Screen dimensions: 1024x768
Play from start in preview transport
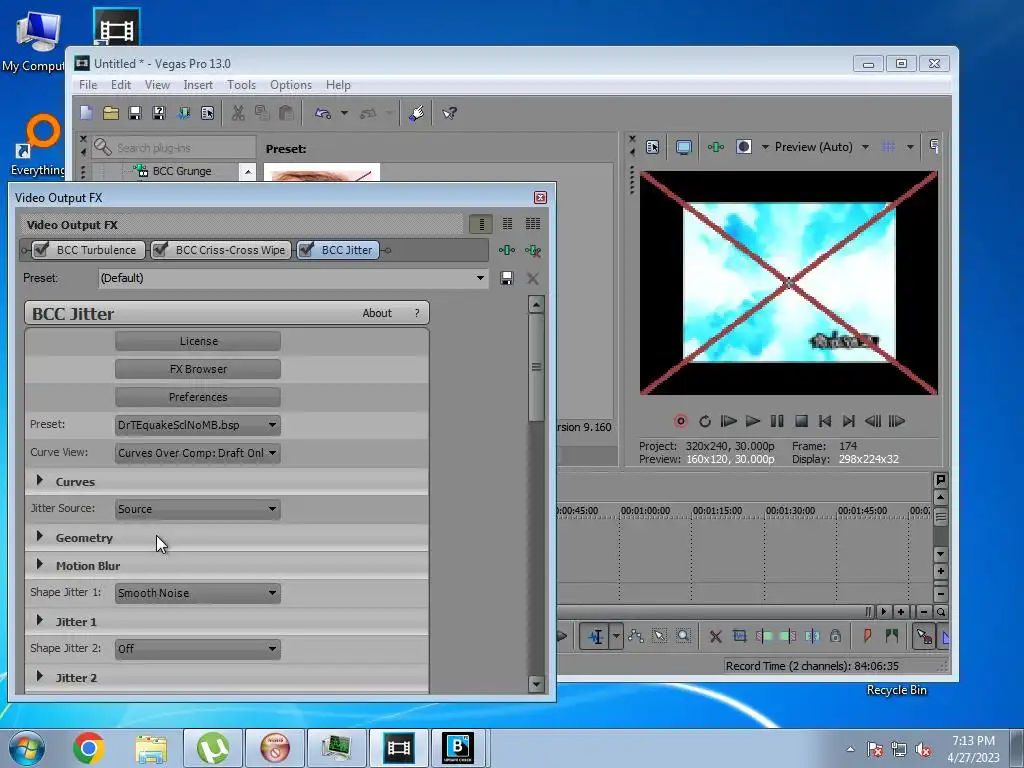pos(728,421)
